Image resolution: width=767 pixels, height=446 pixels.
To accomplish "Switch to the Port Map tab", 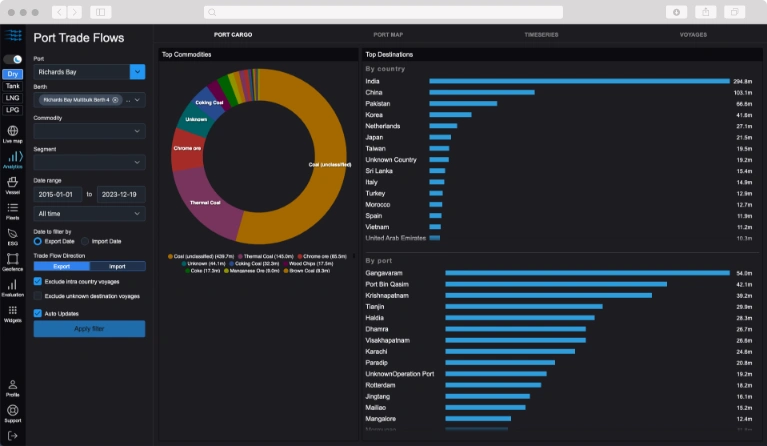I will tap(388, 35).
